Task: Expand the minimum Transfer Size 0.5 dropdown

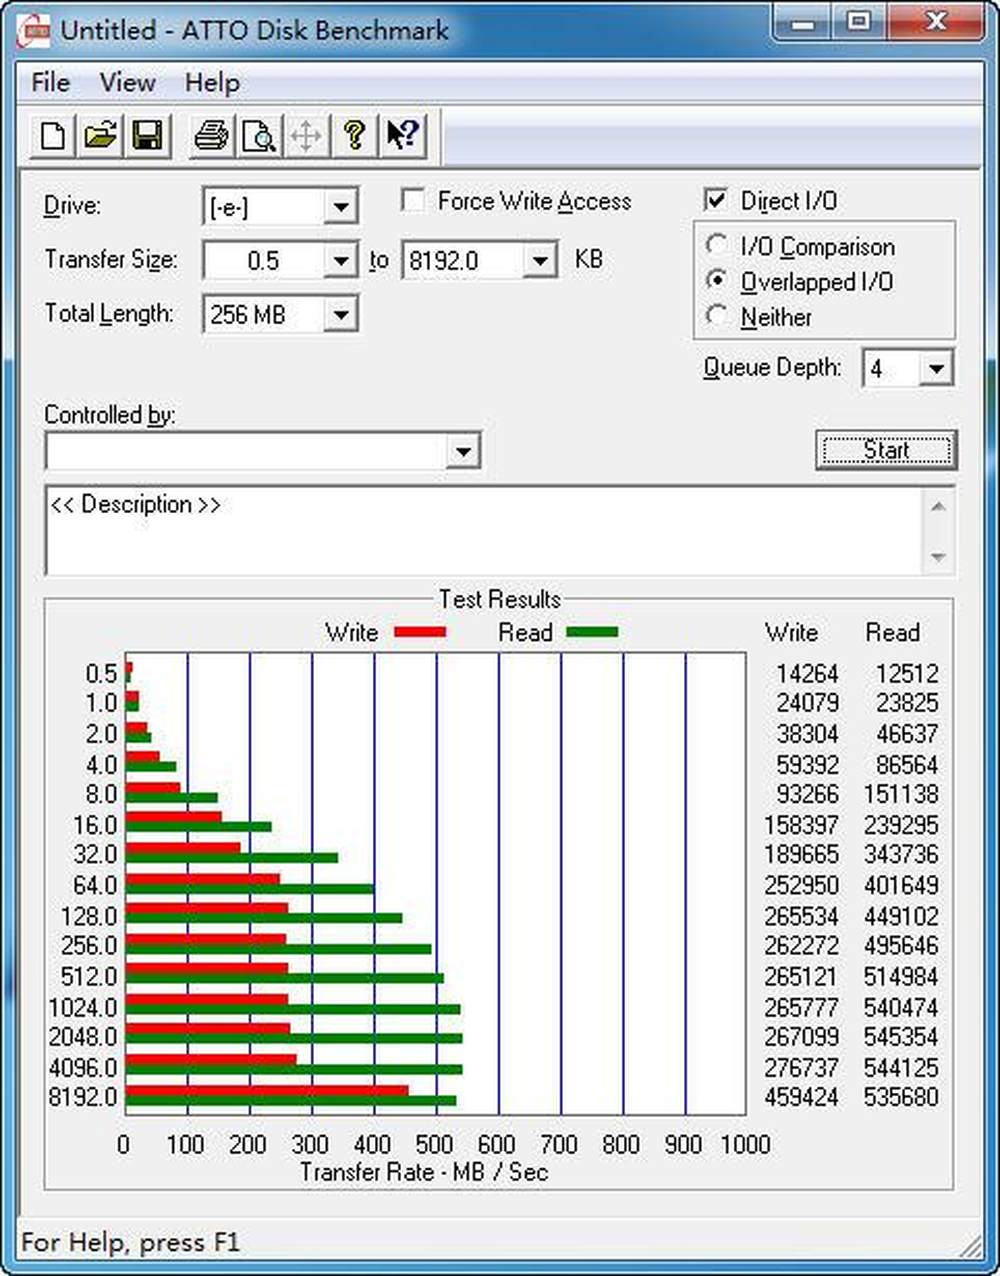Action: (x=341, y=261)
